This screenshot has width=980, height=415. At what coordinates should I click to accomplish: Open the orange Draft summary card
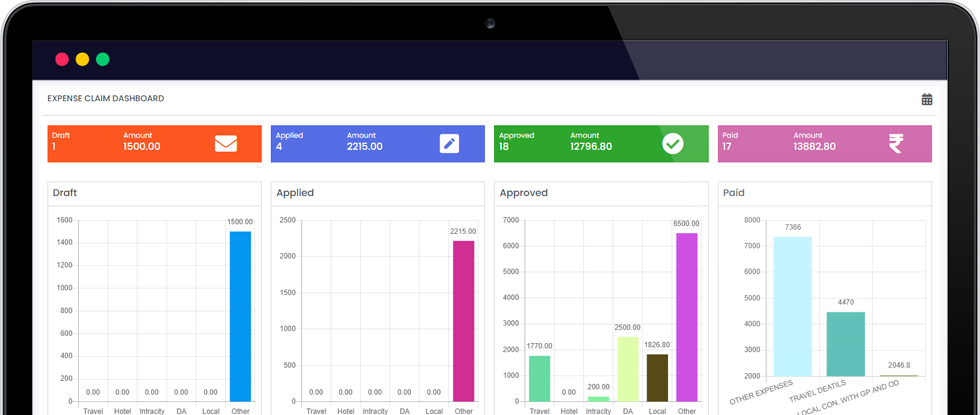[130, 144]
